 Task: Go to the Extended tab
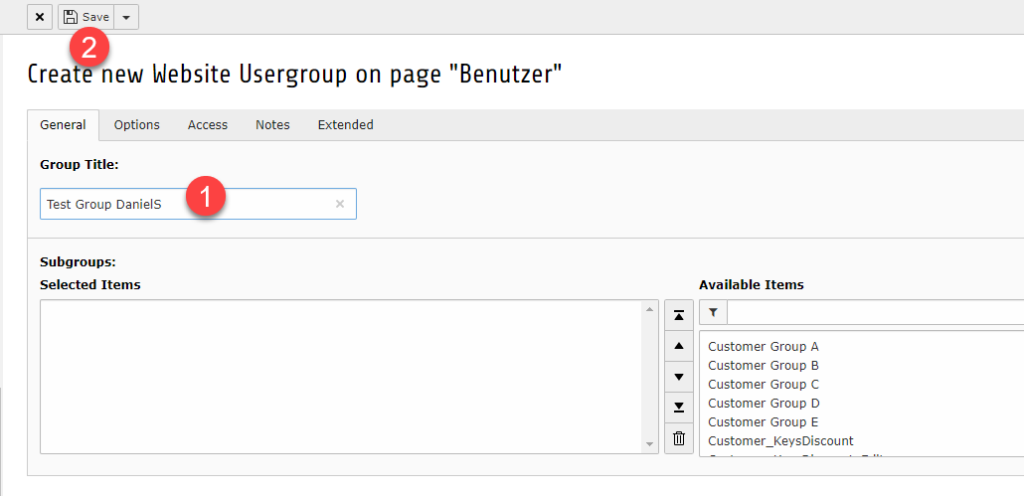coord(345,125)
